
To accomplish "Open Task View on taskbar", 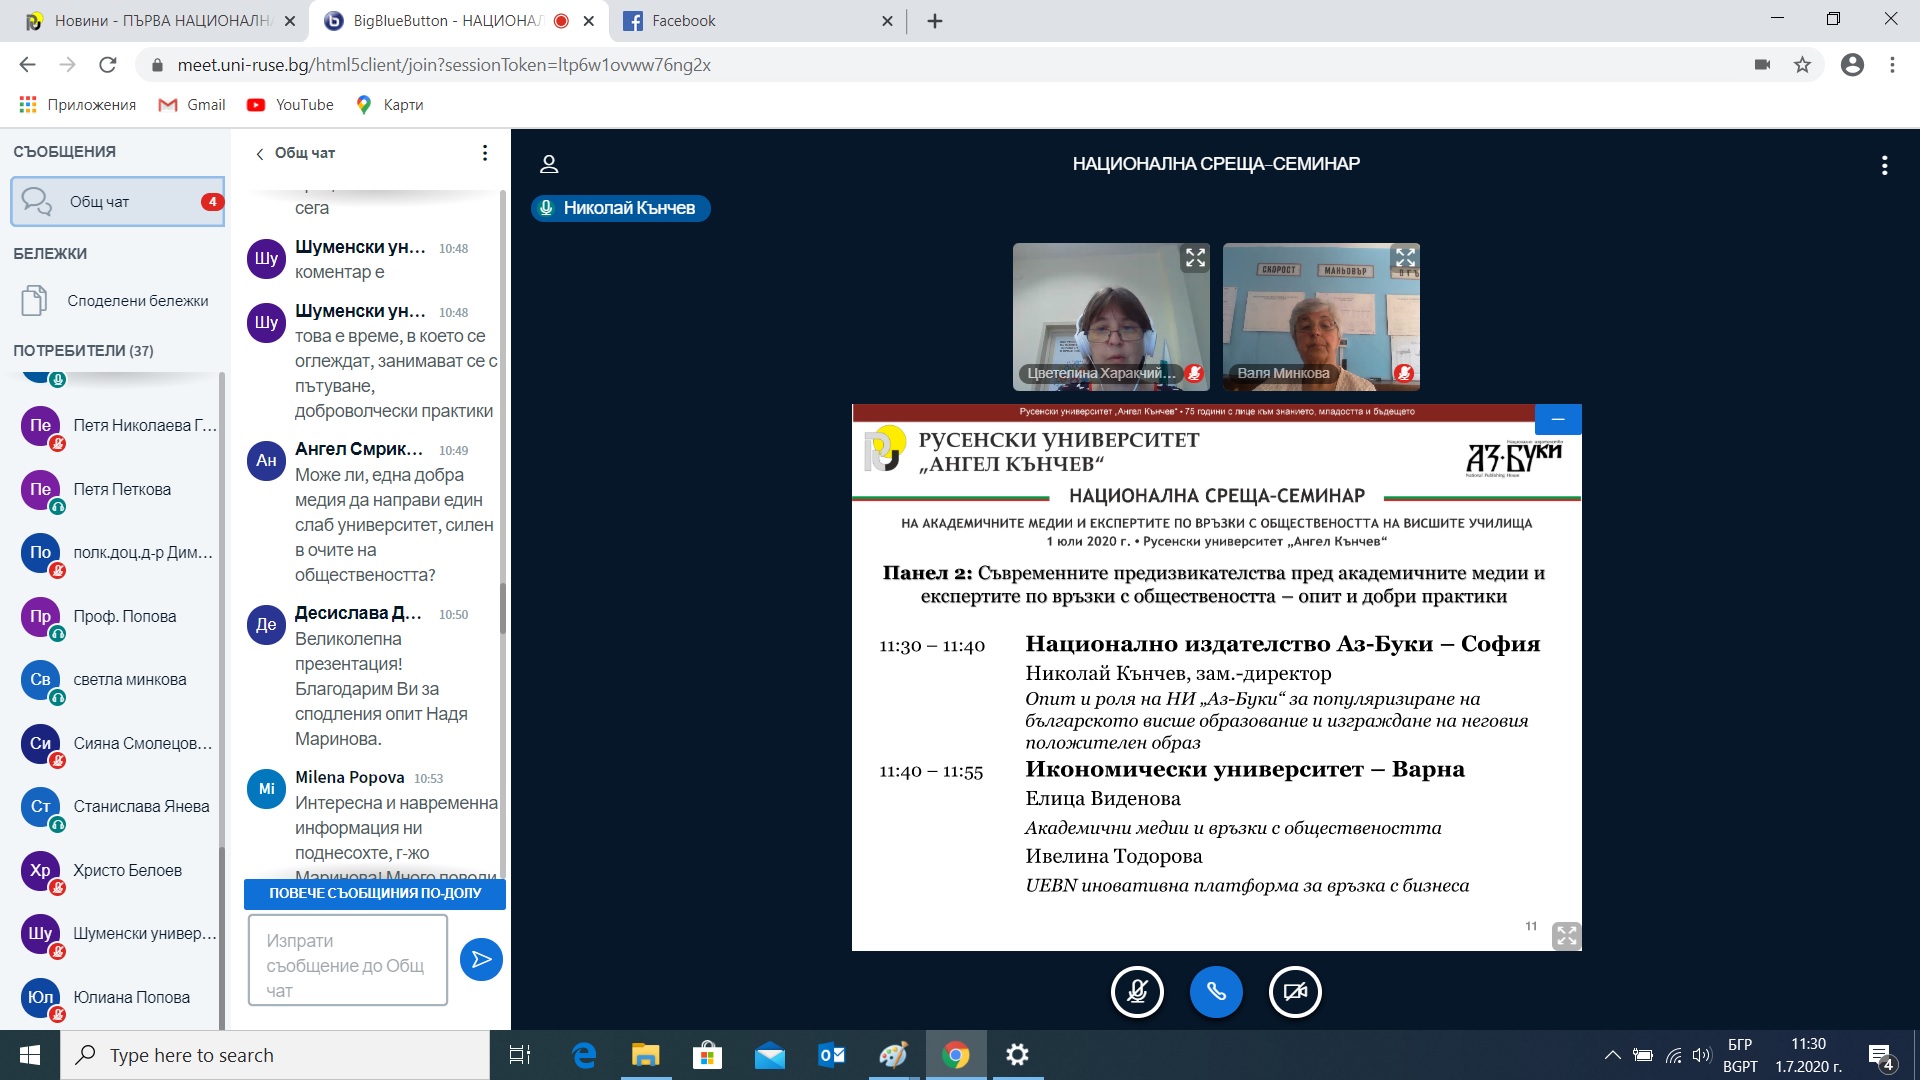I will (x=520, y=1056).
